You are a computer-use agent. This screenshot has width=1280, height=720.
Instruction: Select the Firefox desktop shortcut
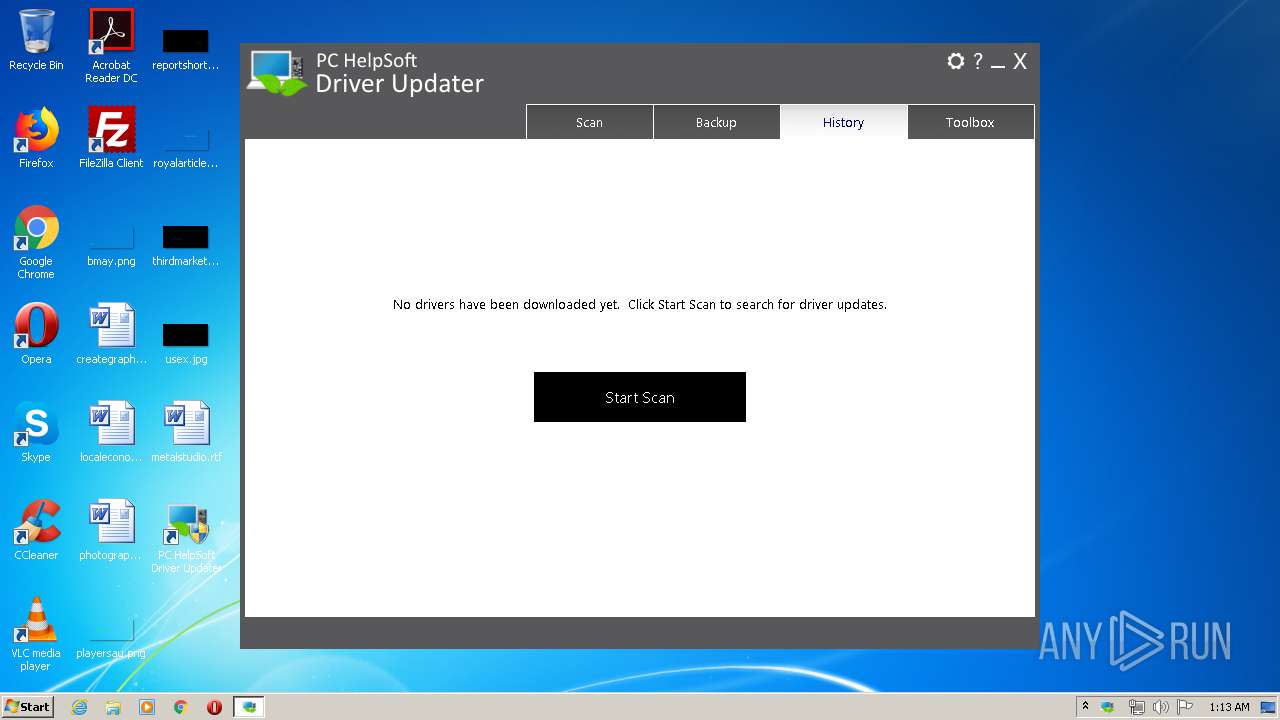36,138
